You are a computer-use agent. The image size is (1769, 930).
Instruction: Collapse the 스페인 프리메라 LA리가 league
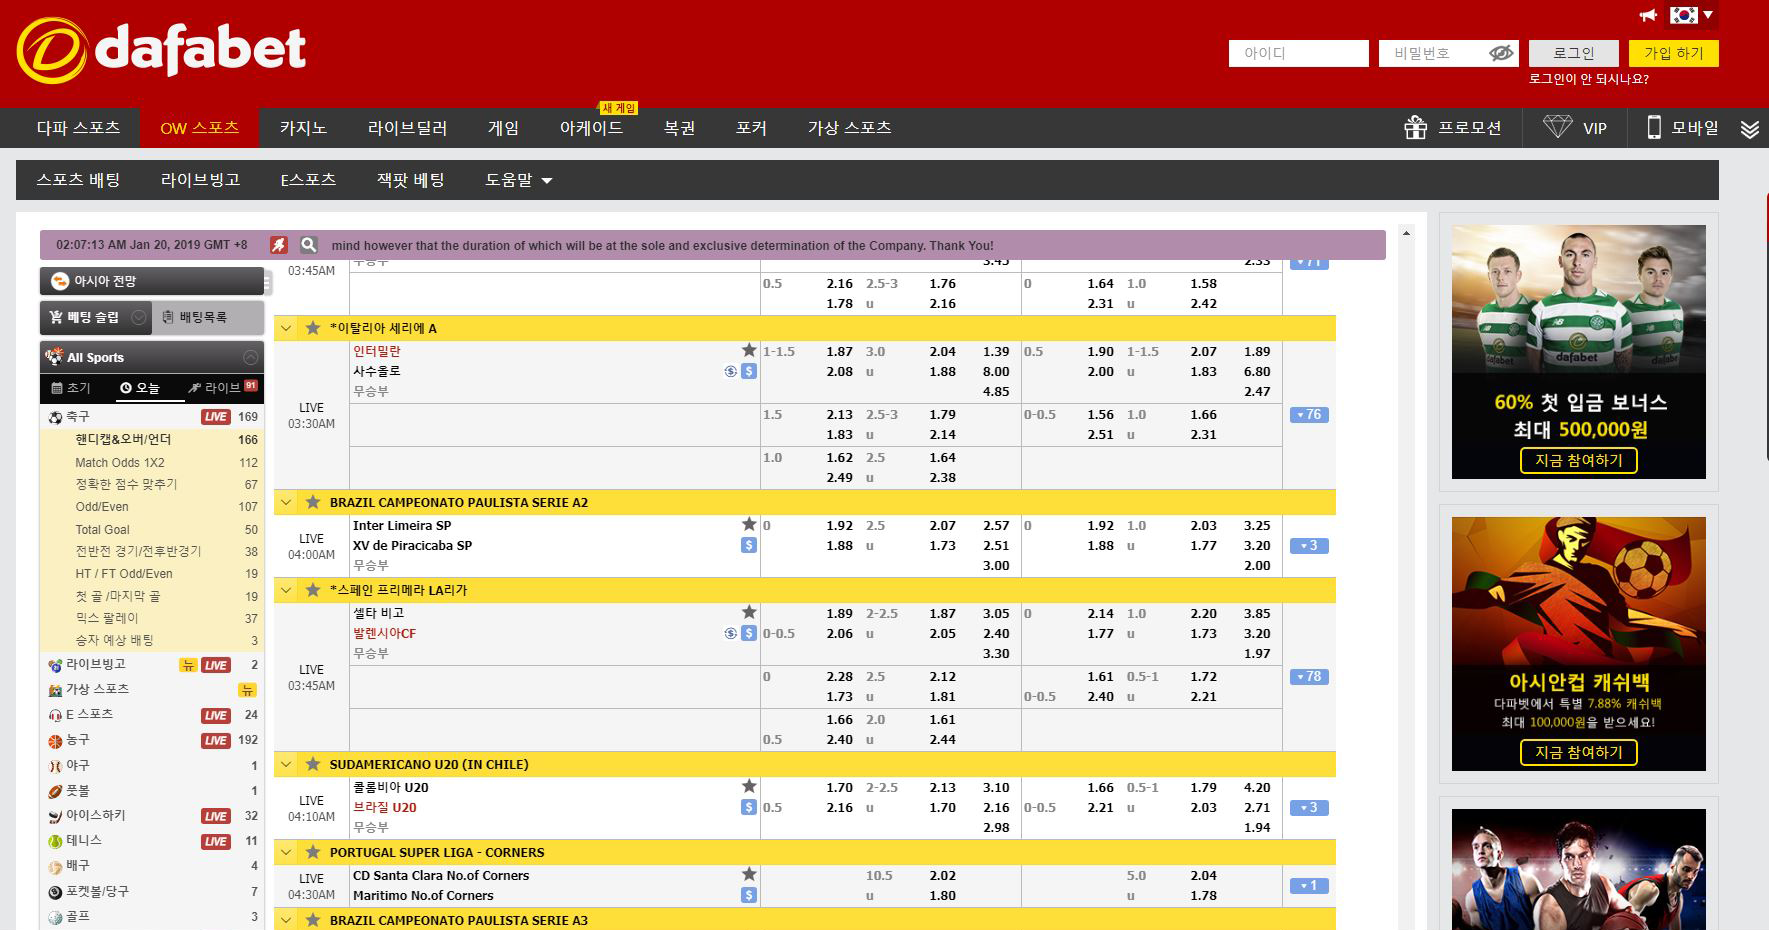[x=286, y=590]
